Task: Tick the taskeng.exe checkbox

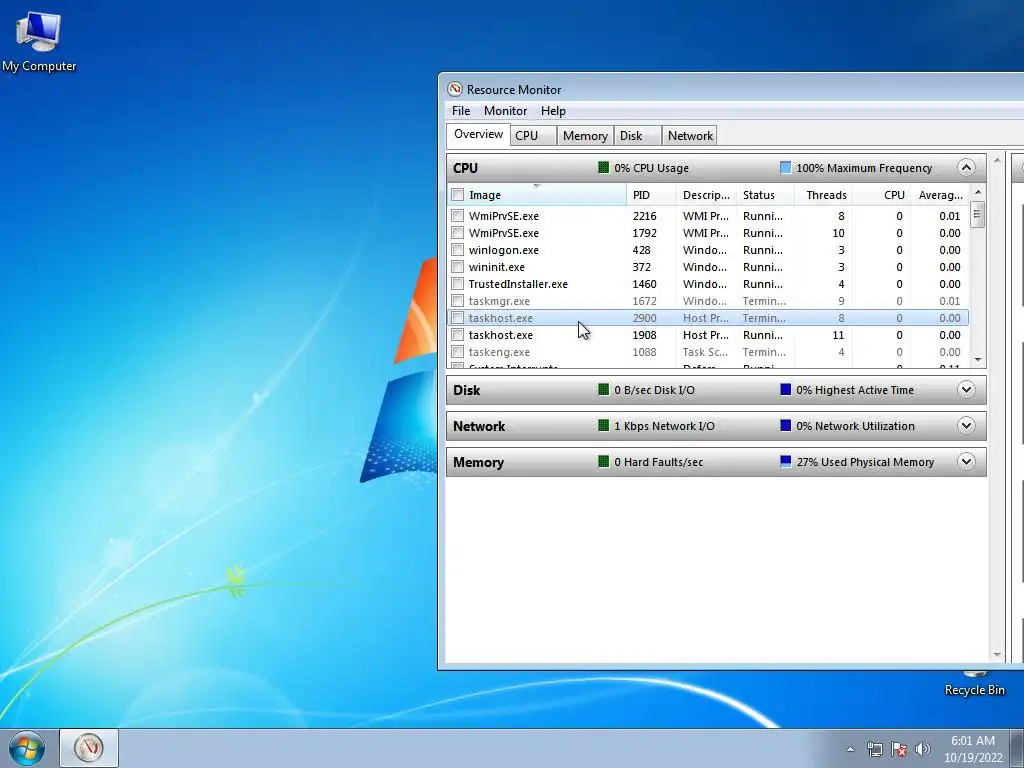Action: (458, 351)
